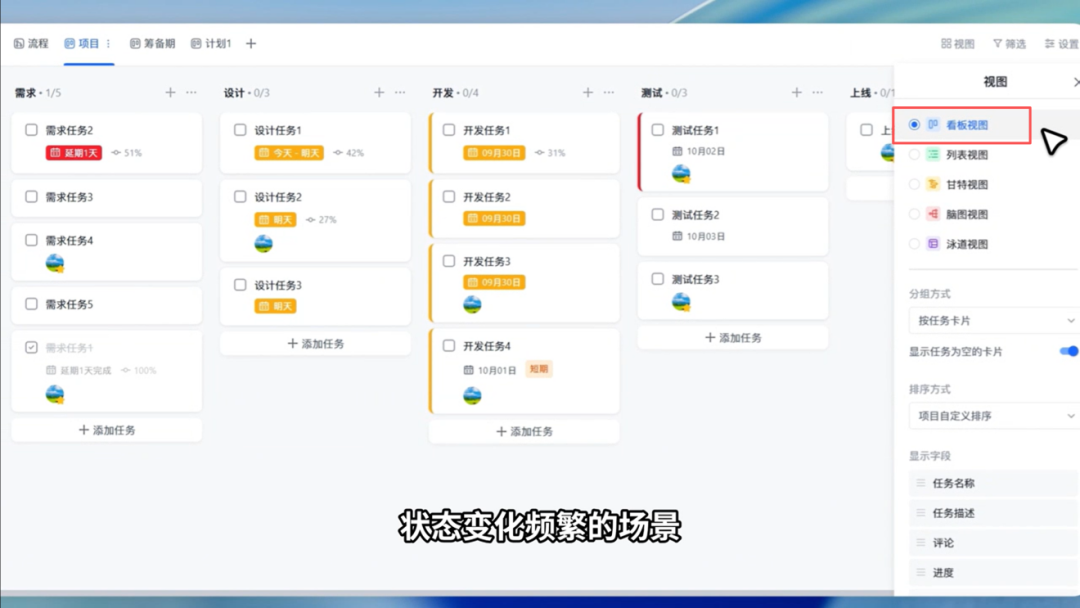Select the 列表视图 radio option
This screenshot has height=608, width=1080.
tap(914, 154)
